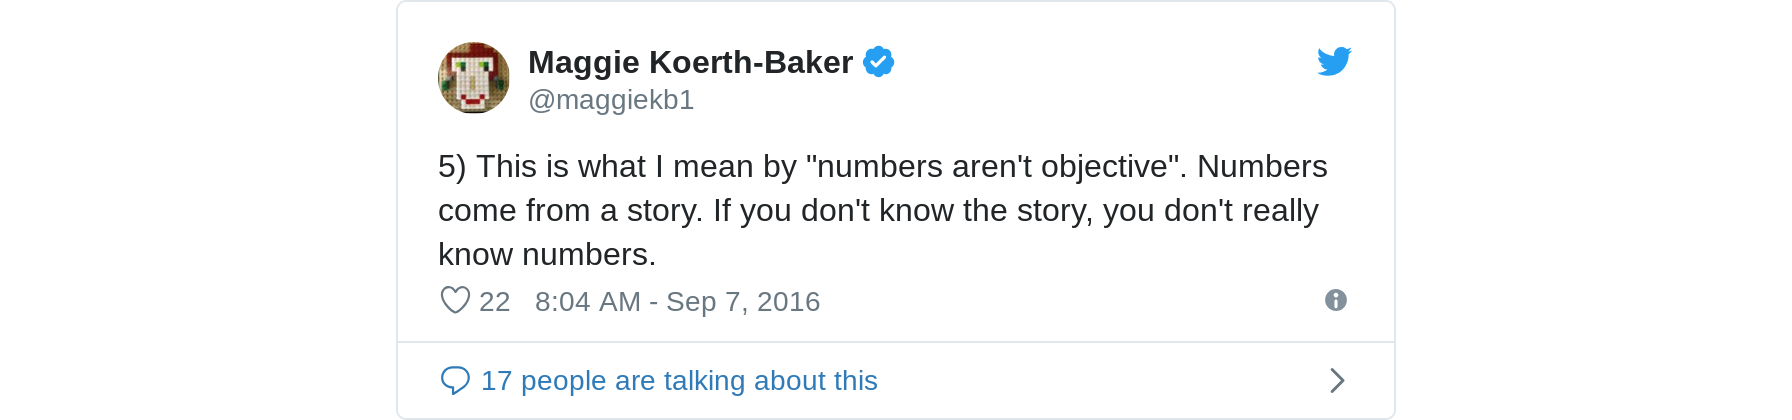Click the 8:04 AM - Sep 7, 2016 timestamp
The height and width of the screenshot is (420, 1792).
[677, 301]
